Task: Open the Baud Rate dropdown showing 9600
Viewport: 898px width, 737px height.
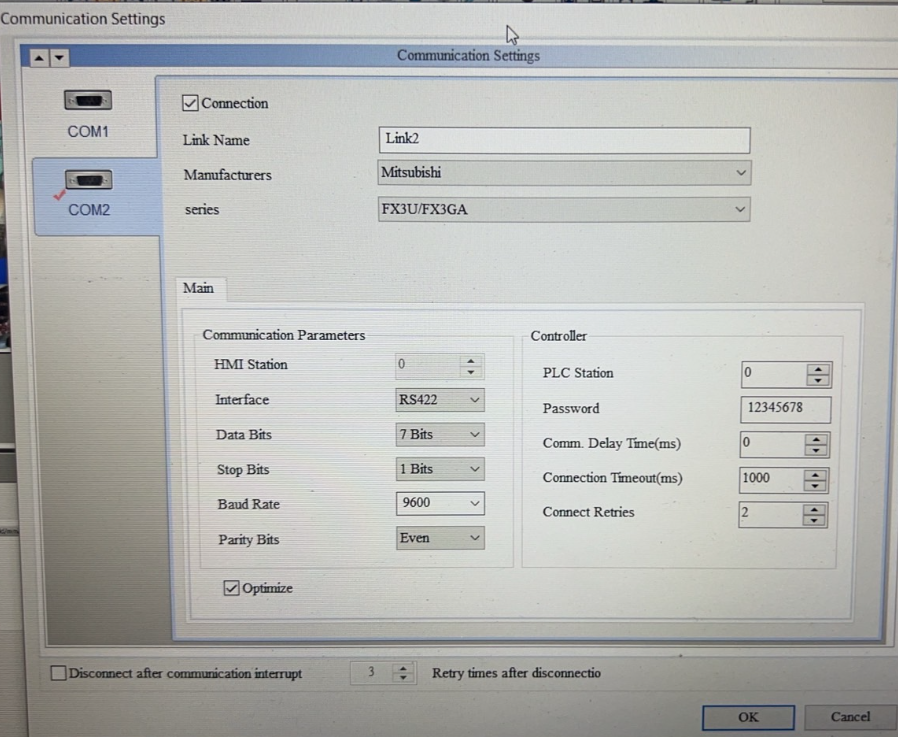Action: [x=440, y=503]
